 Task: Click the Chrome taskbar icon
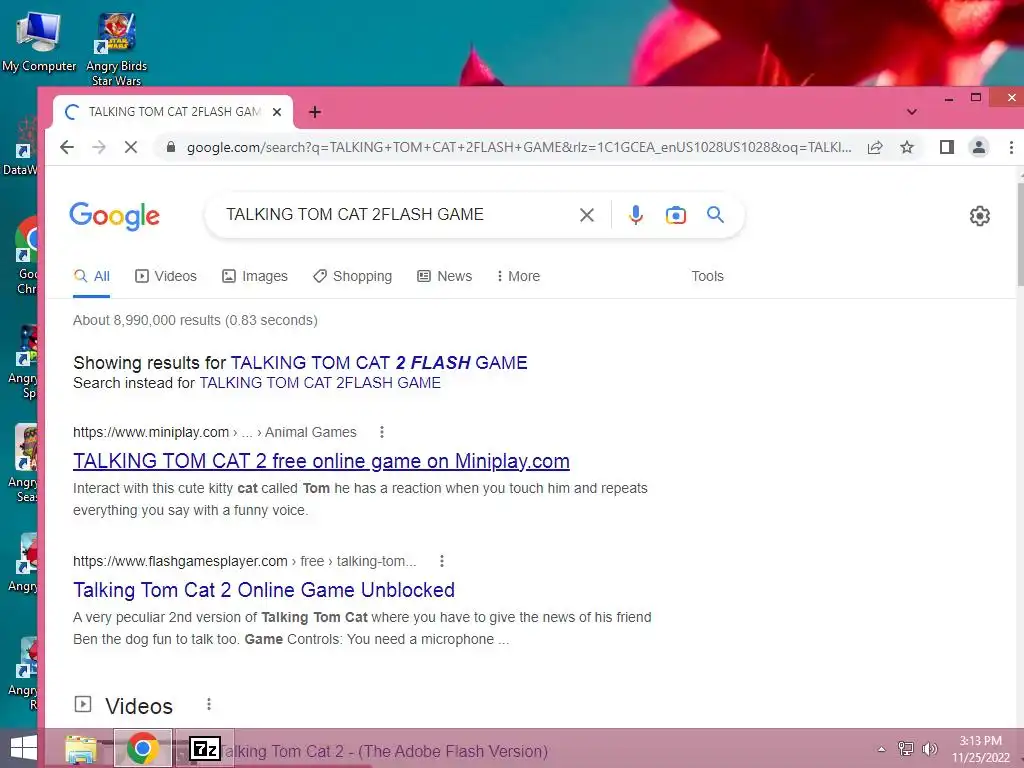point(142,748)
